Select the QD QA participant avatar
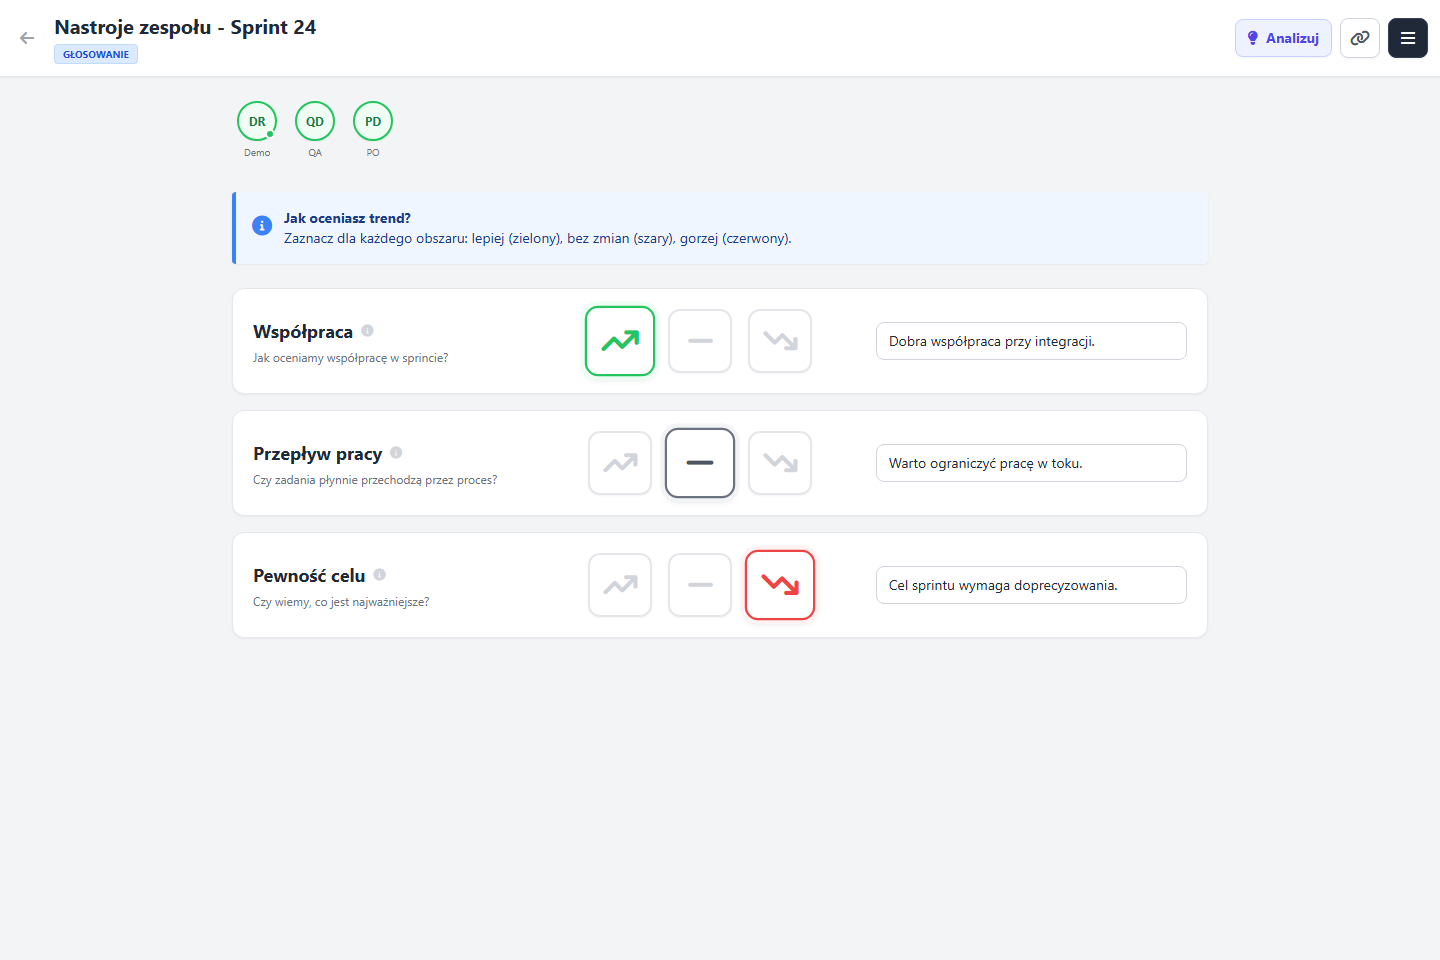 pyautogui.click(x=315, y=121)
